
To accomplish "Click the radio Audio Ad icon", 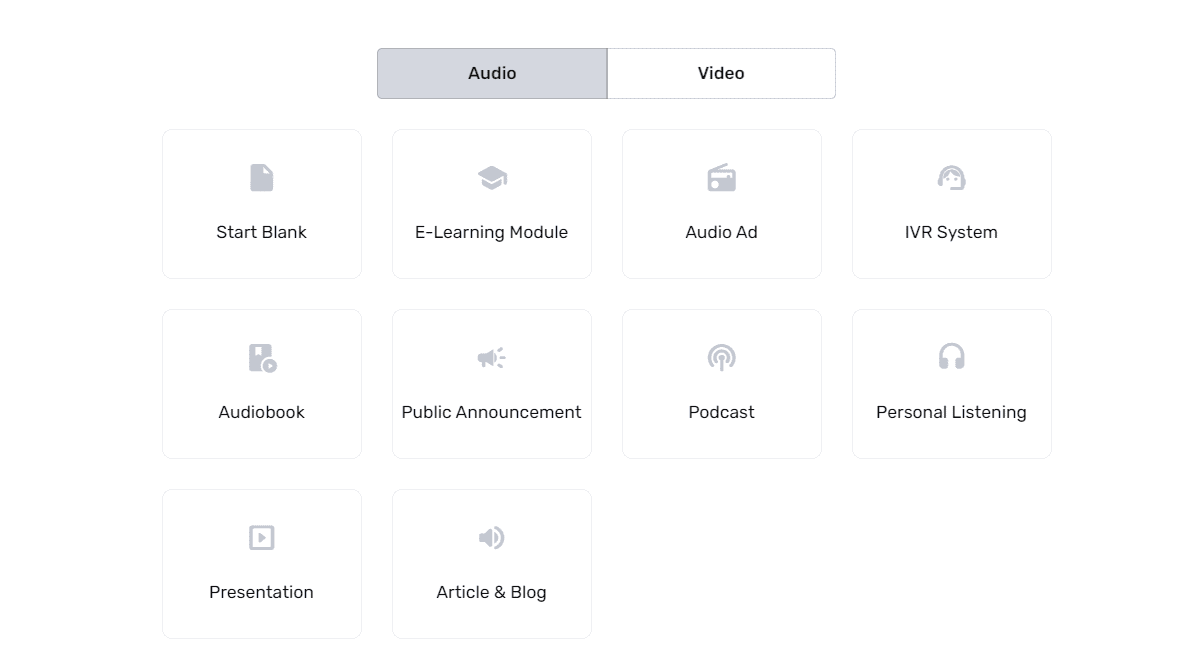I will (x=721, y=178).
